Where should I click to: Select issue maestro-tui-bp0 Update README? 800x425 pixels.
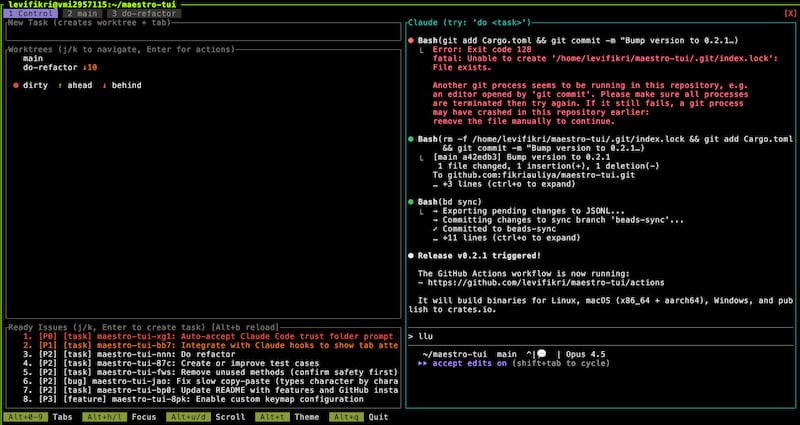210,390
